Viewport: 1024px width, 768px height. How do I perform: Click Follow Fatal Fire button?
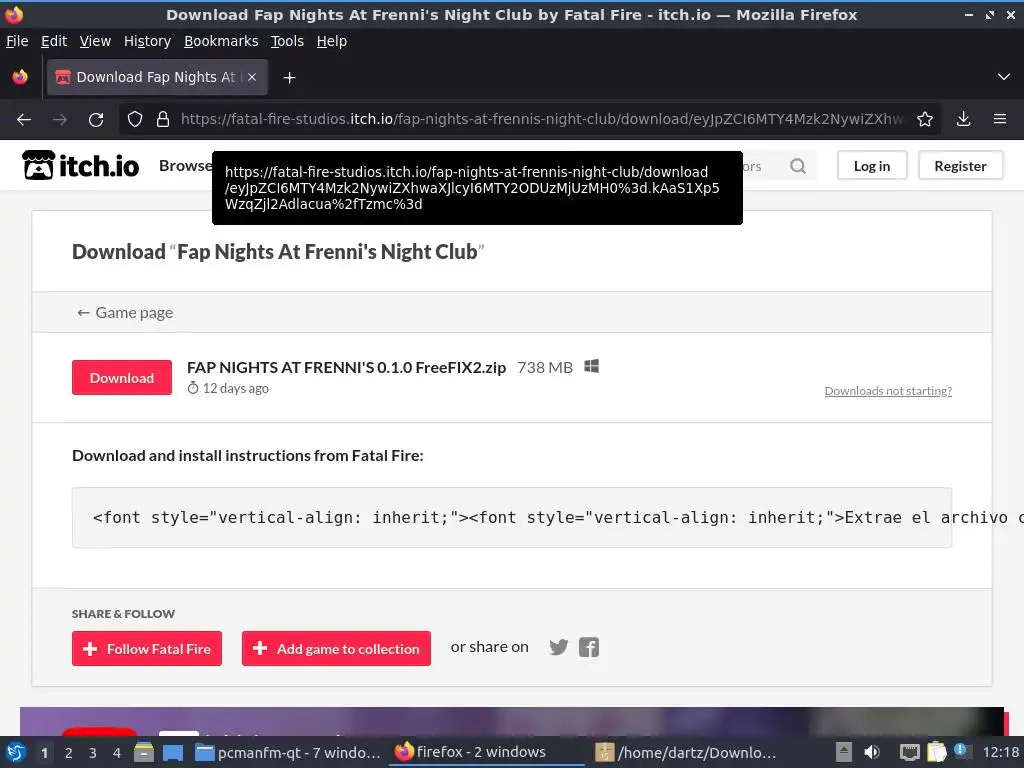(147, 648)
